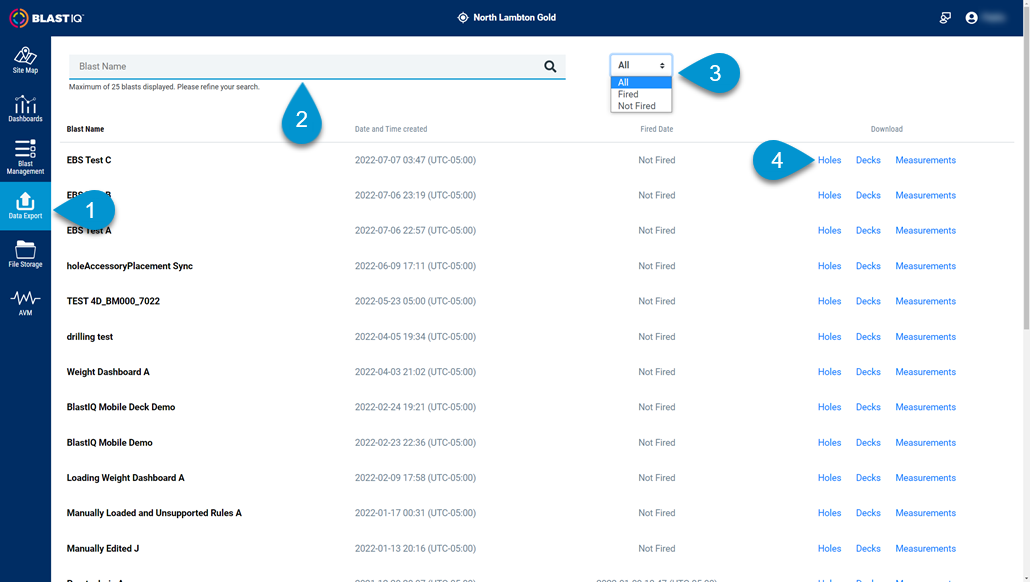Download Holes for EBS Test A
This screenshot has width=1030, height=582.
829,231
